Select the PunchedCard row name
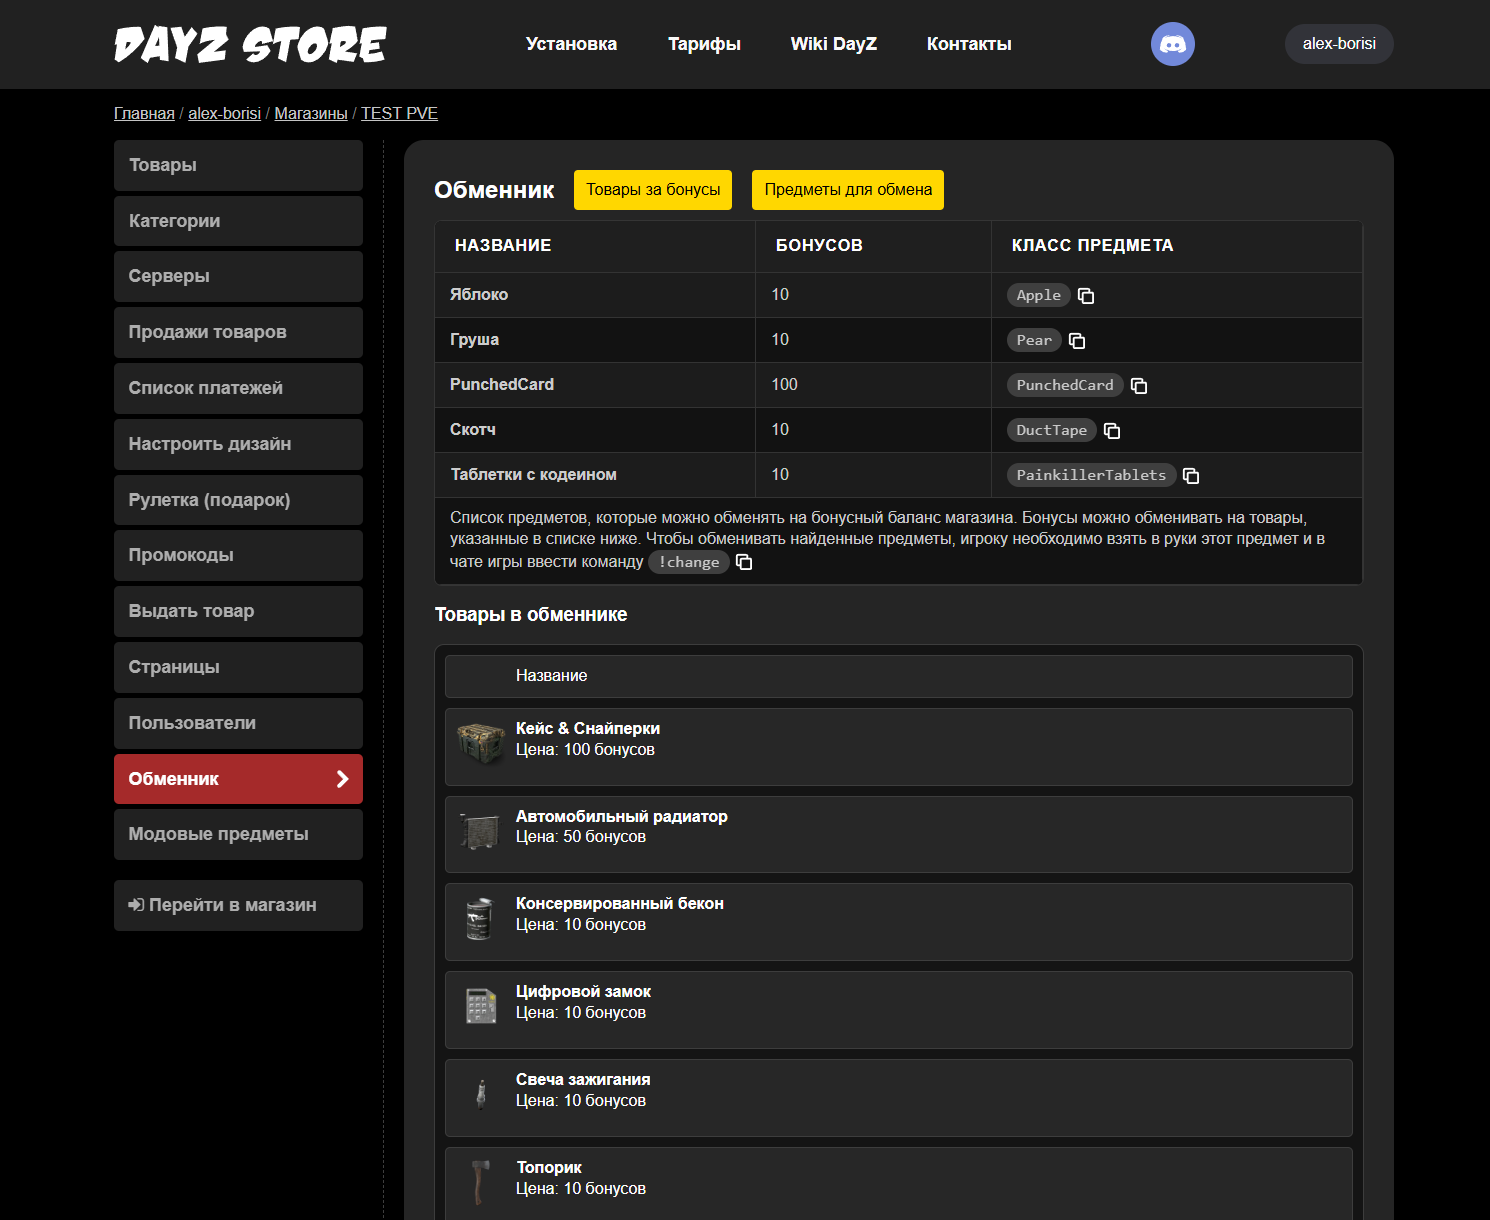The width and height of the screenshot is (1490, 1220). (x=502, y=385)
